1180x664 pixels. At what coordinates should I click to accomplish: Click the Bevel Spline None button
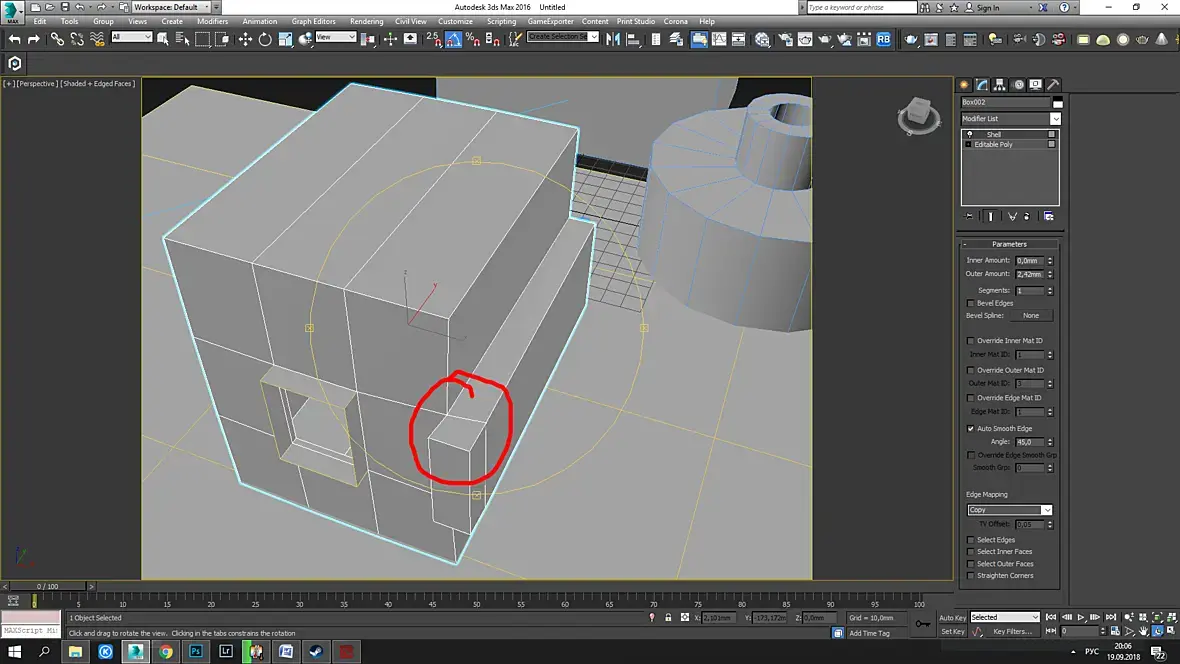pos(1030,315)
